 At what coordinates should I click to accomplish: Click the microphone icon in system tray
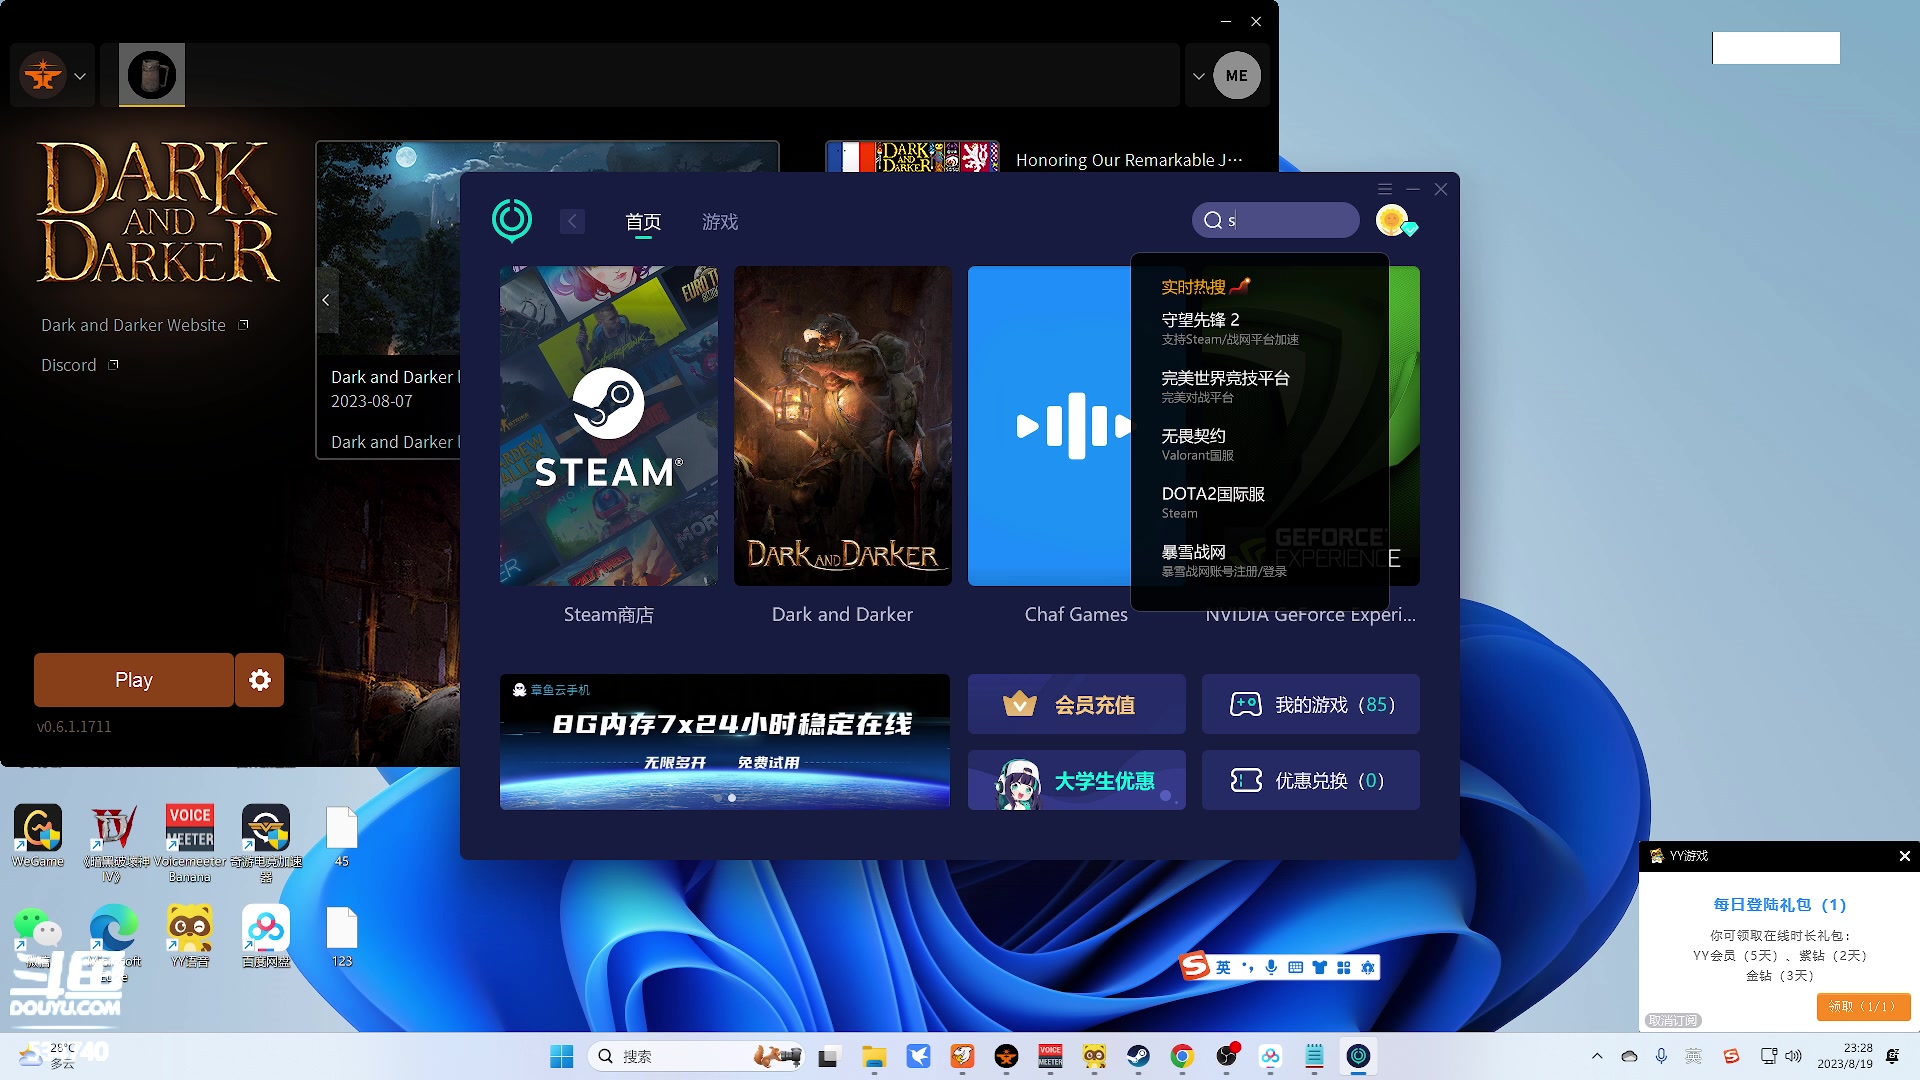click(1661, 1056)
